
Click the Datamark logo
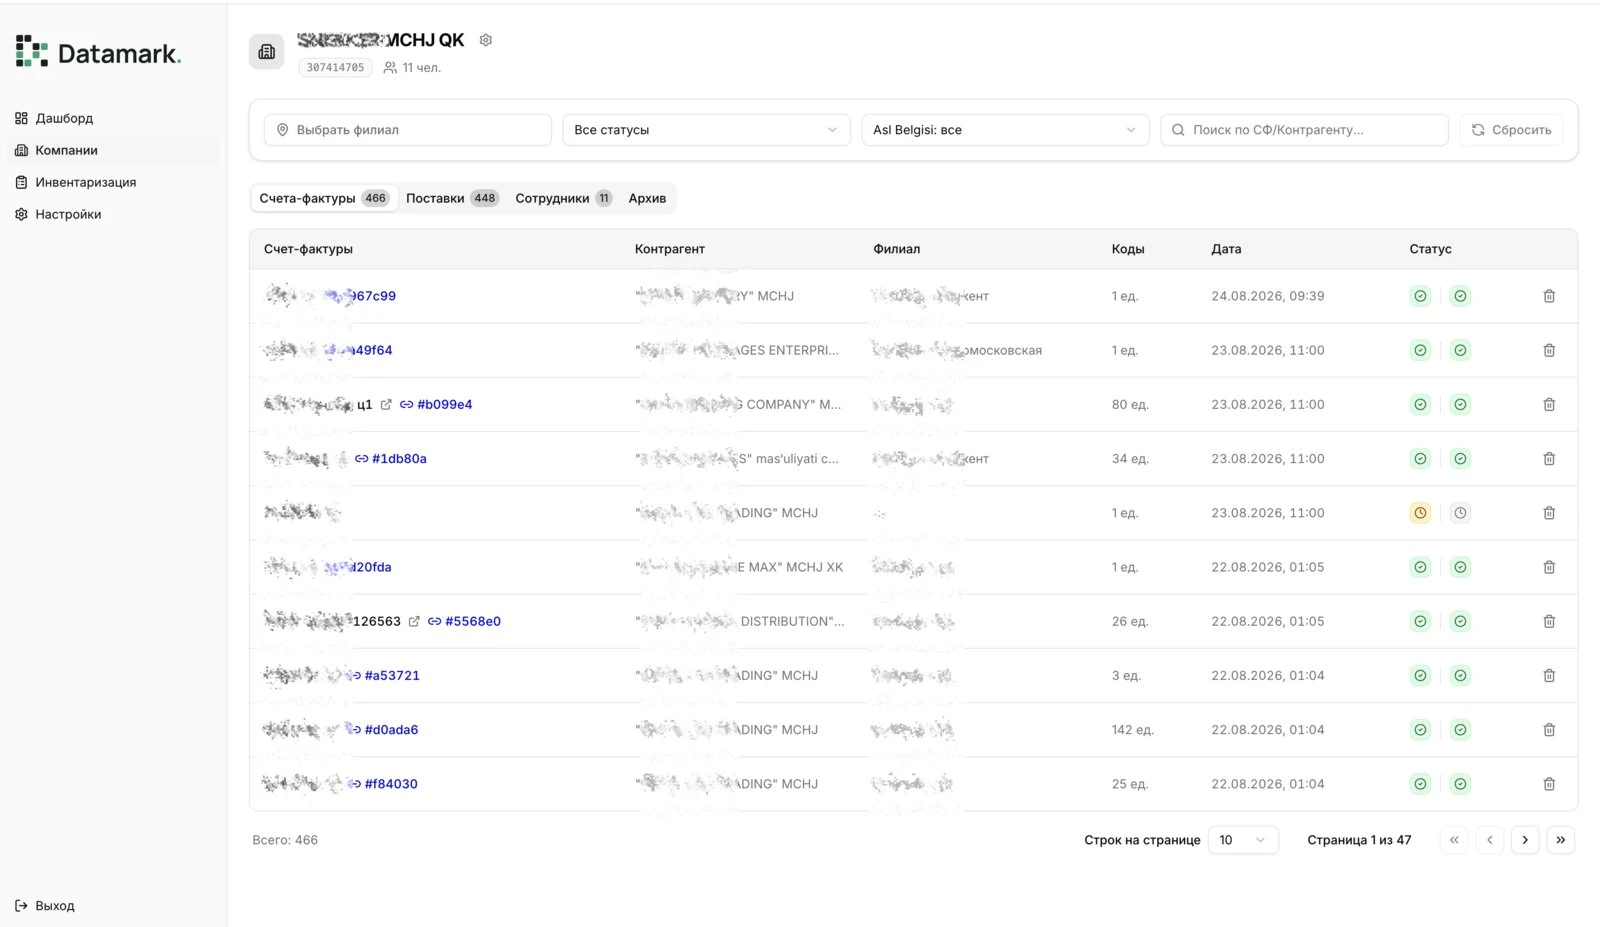coord(98,52)
